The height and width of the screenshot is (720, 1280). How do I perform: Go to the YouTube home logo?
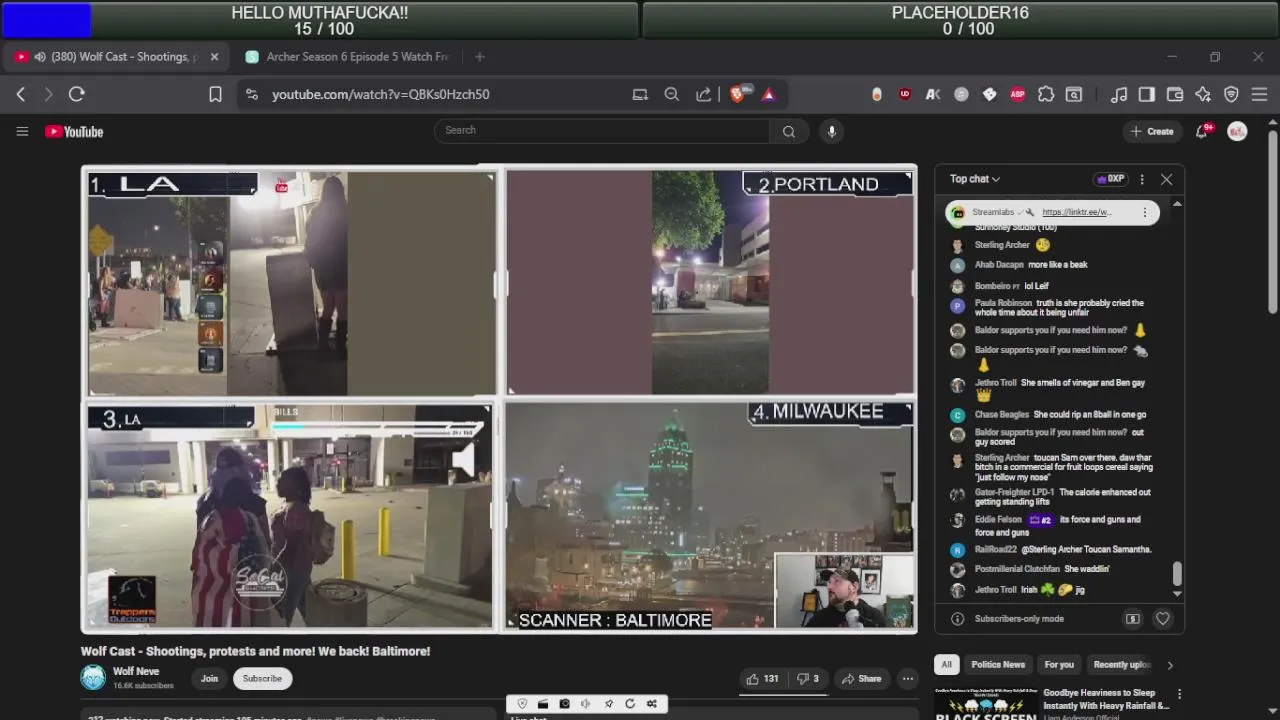[74, 131]
